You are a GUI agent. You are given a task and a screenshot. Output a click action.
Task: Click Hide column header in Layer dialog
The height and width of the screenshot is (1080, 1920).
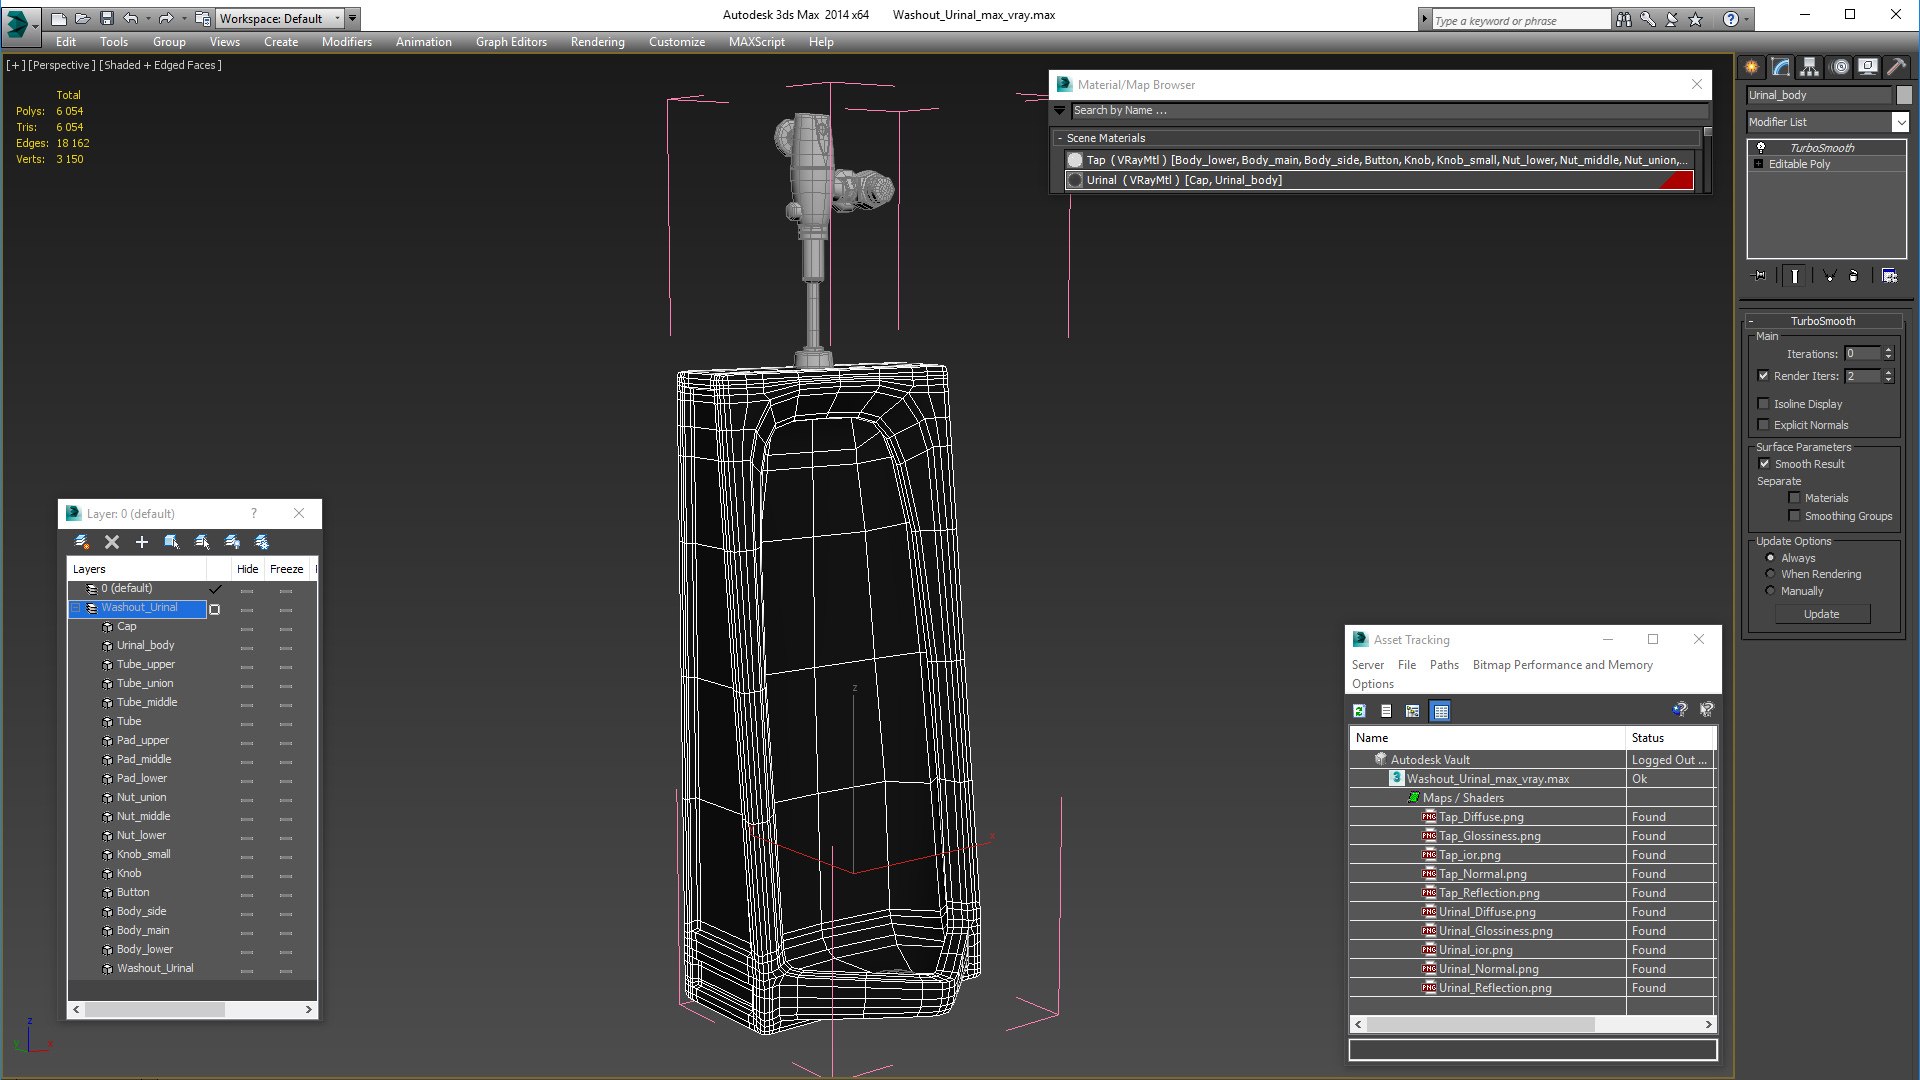point(247,569)
